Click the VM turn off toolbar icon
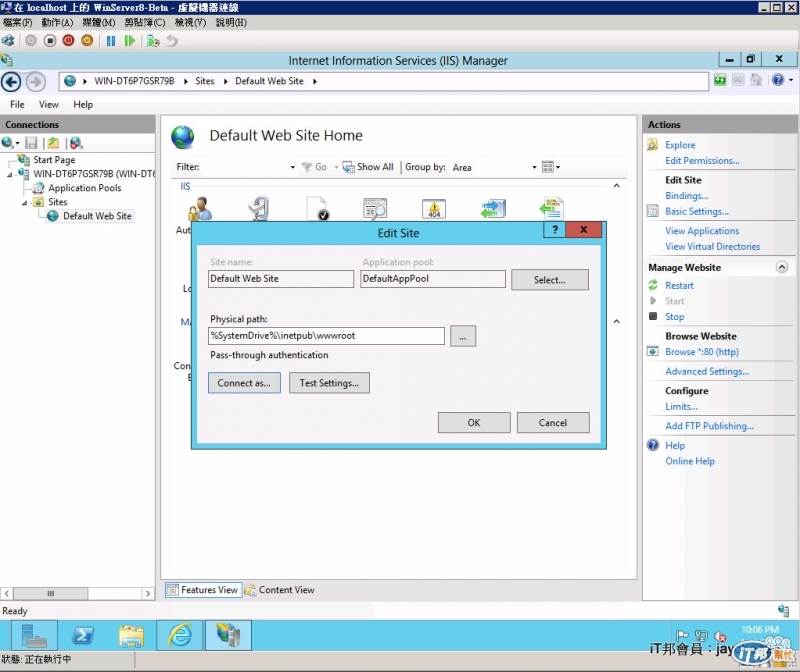Screen dimensions: 800x672 pyautogui.click(x=50, y=41)
